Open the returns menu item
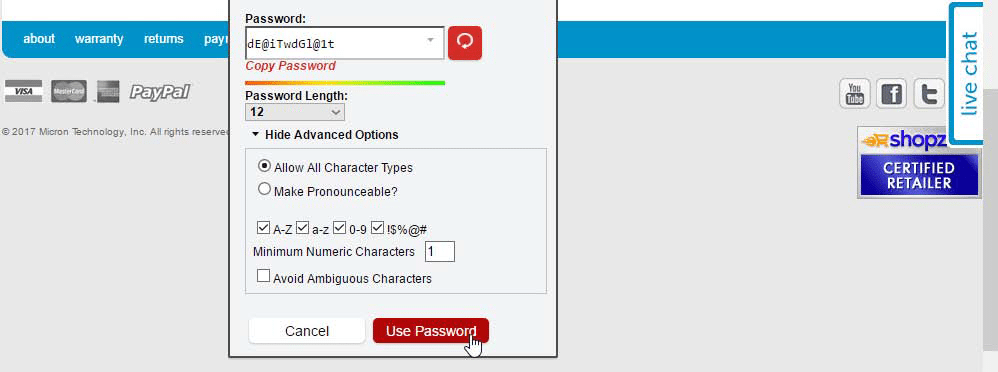This screenshot has height=372, width=998. coord(164,39)
